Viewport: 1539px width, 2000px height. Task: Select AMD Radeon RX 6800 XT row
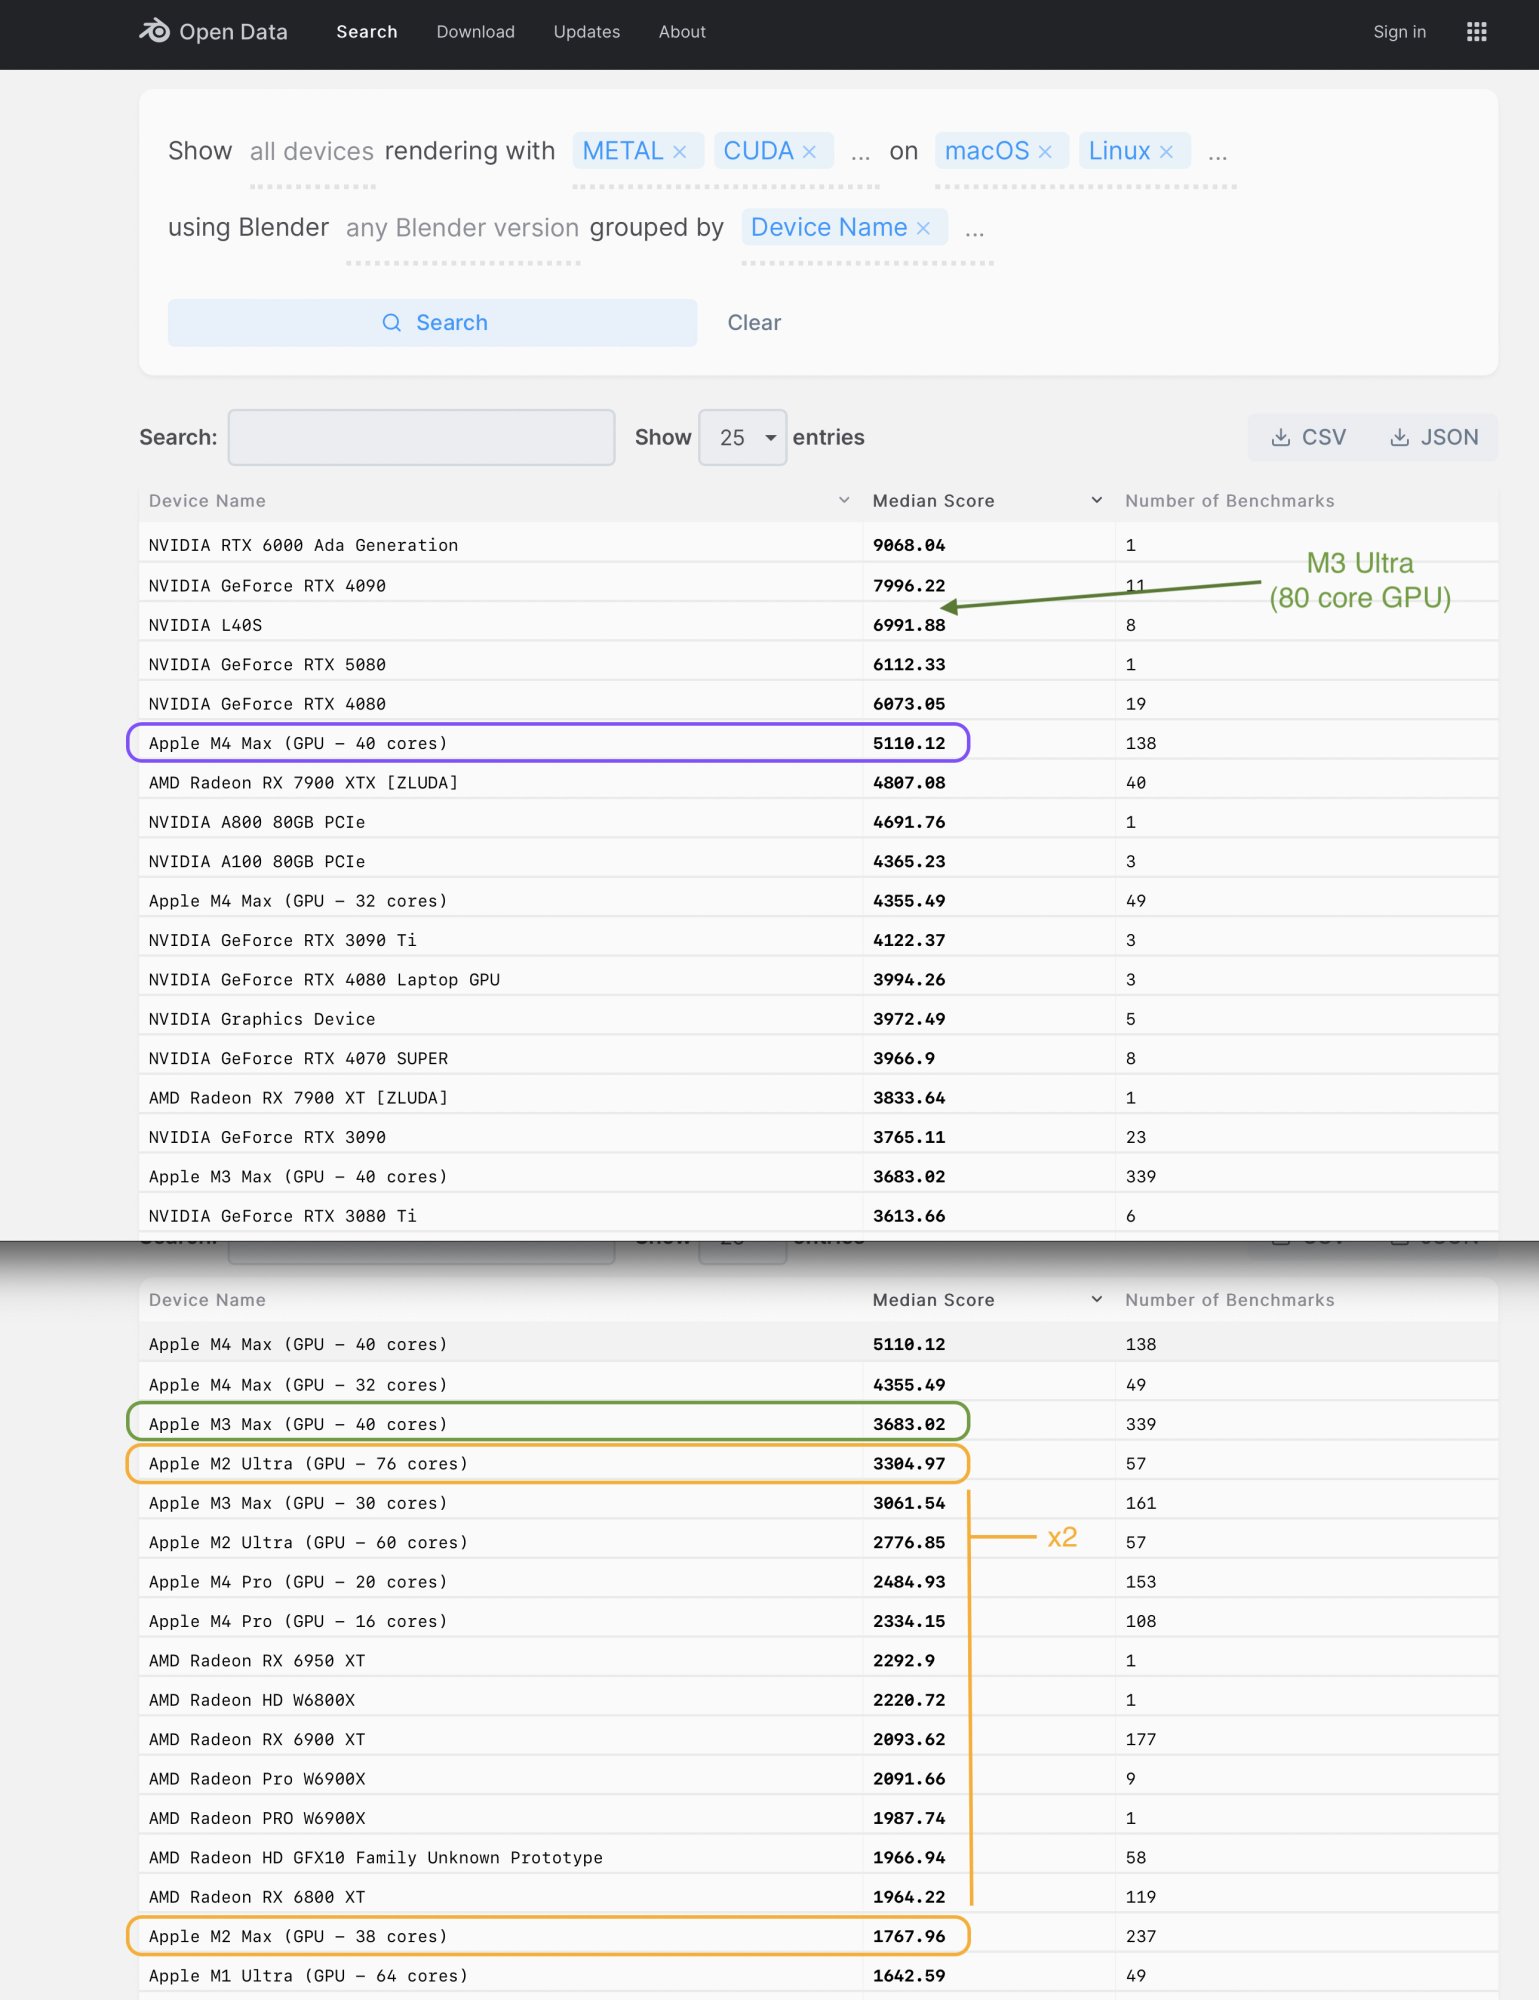tap(818, 1897)
